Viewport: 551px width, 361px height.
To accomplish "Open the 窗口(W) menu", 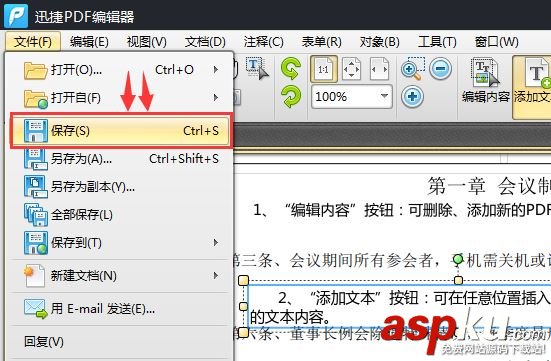I will tap(496, 42).
